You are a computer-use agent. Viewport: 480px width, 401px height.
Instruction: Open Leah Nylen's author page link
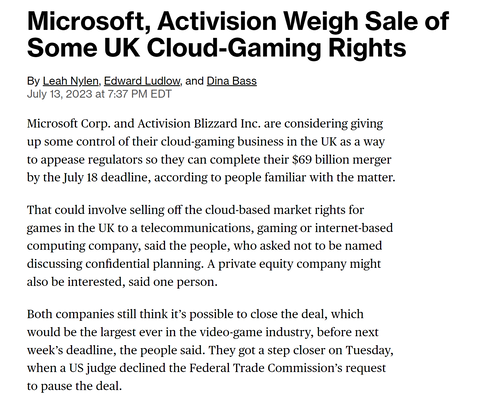tap(71, 81)
